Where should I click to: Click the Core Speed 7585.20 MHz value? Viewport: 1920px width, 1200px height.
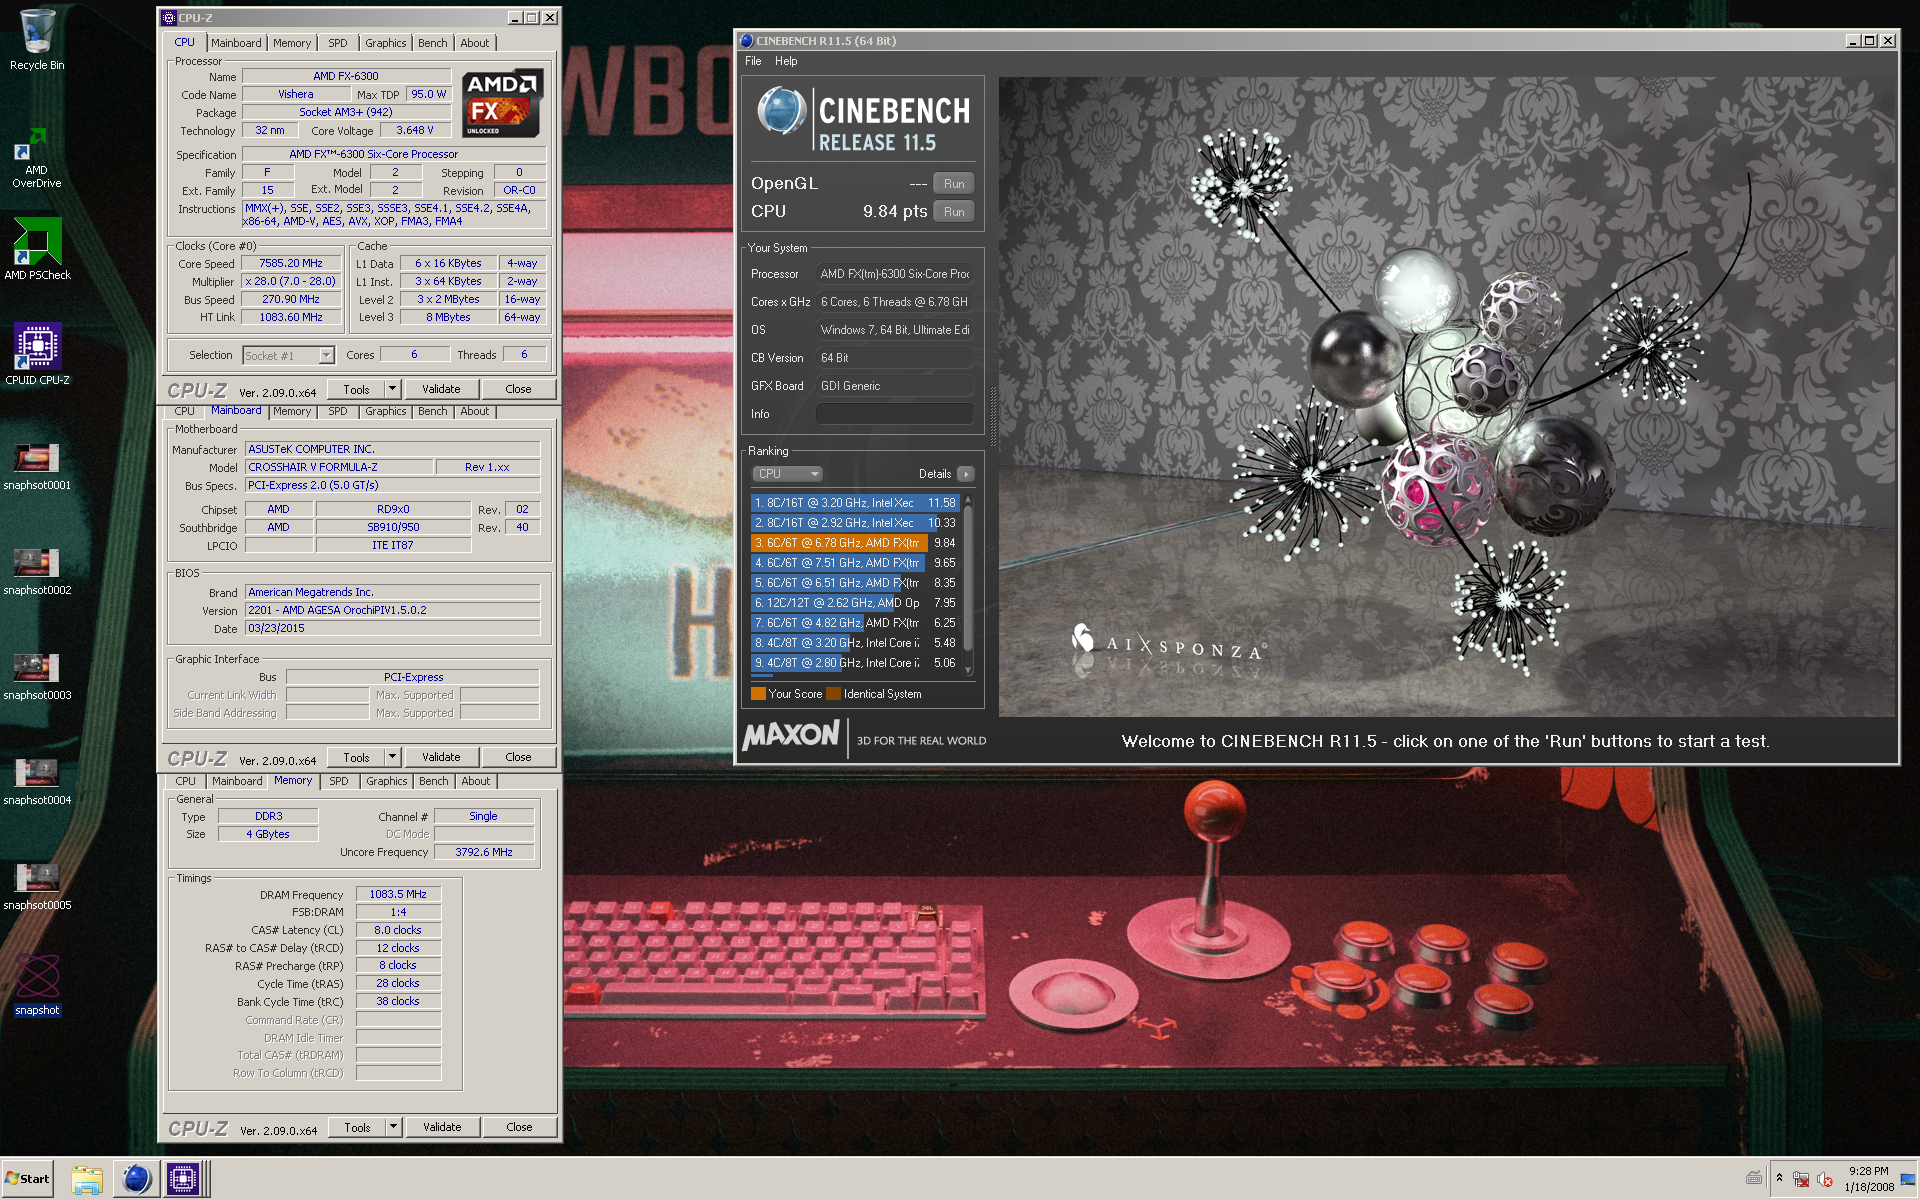(x=291, y=264)
